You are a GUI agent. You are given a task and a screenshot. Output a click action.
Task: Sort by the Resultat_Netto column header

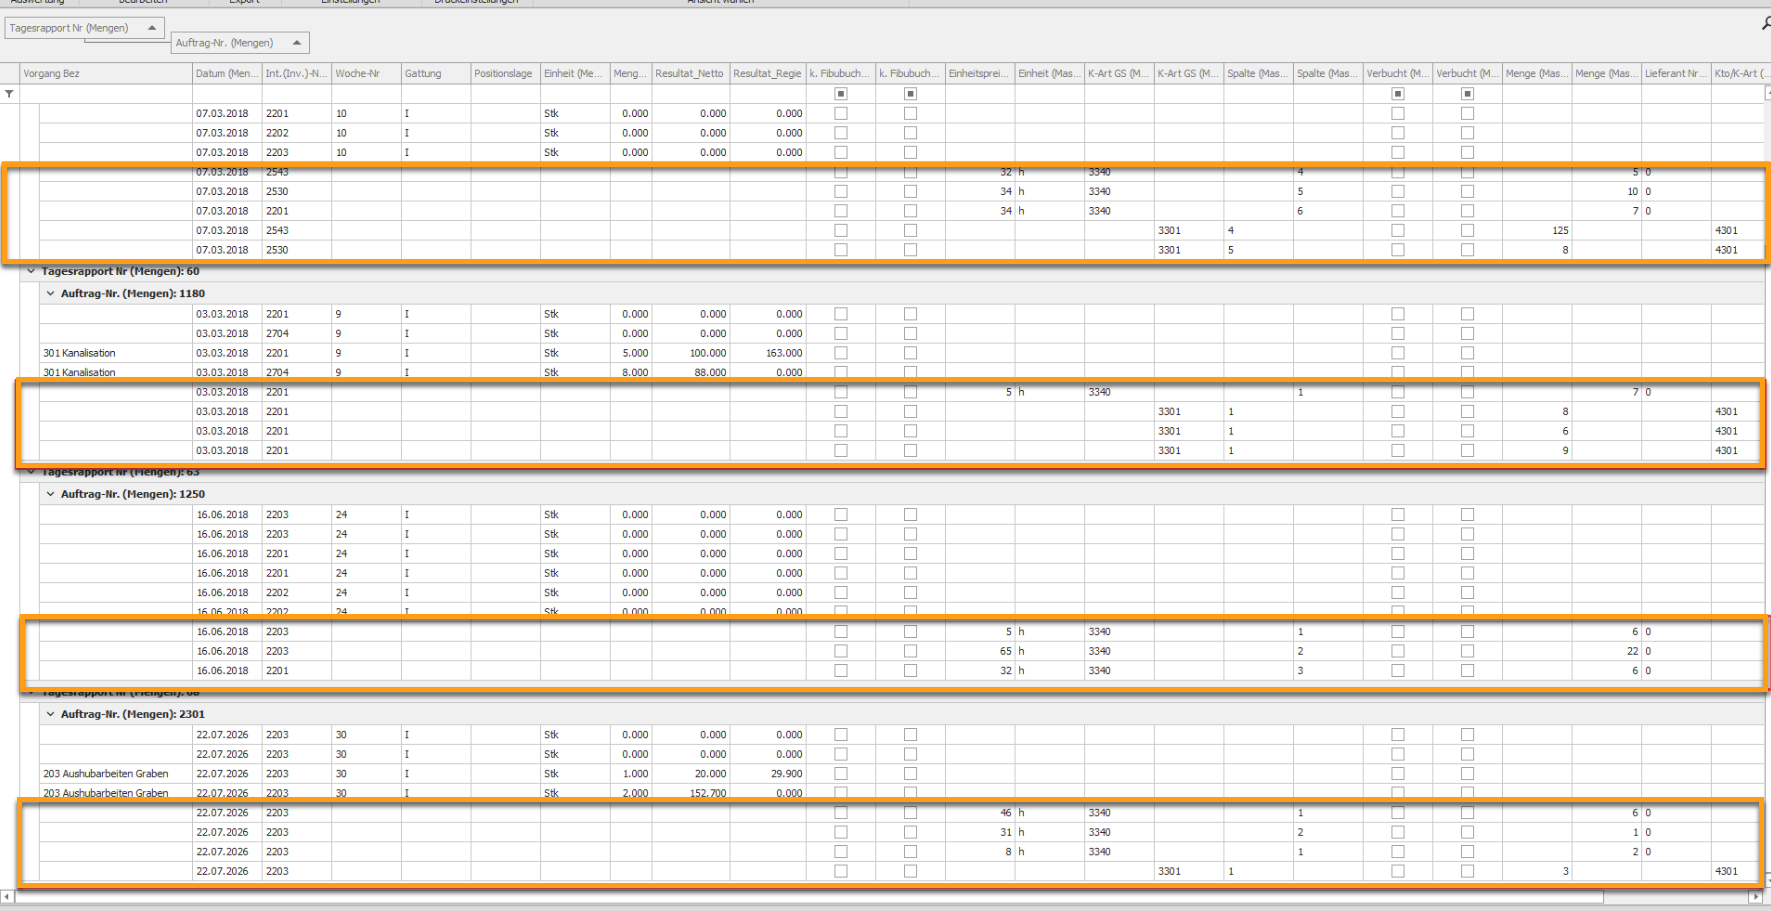point(691,74)
